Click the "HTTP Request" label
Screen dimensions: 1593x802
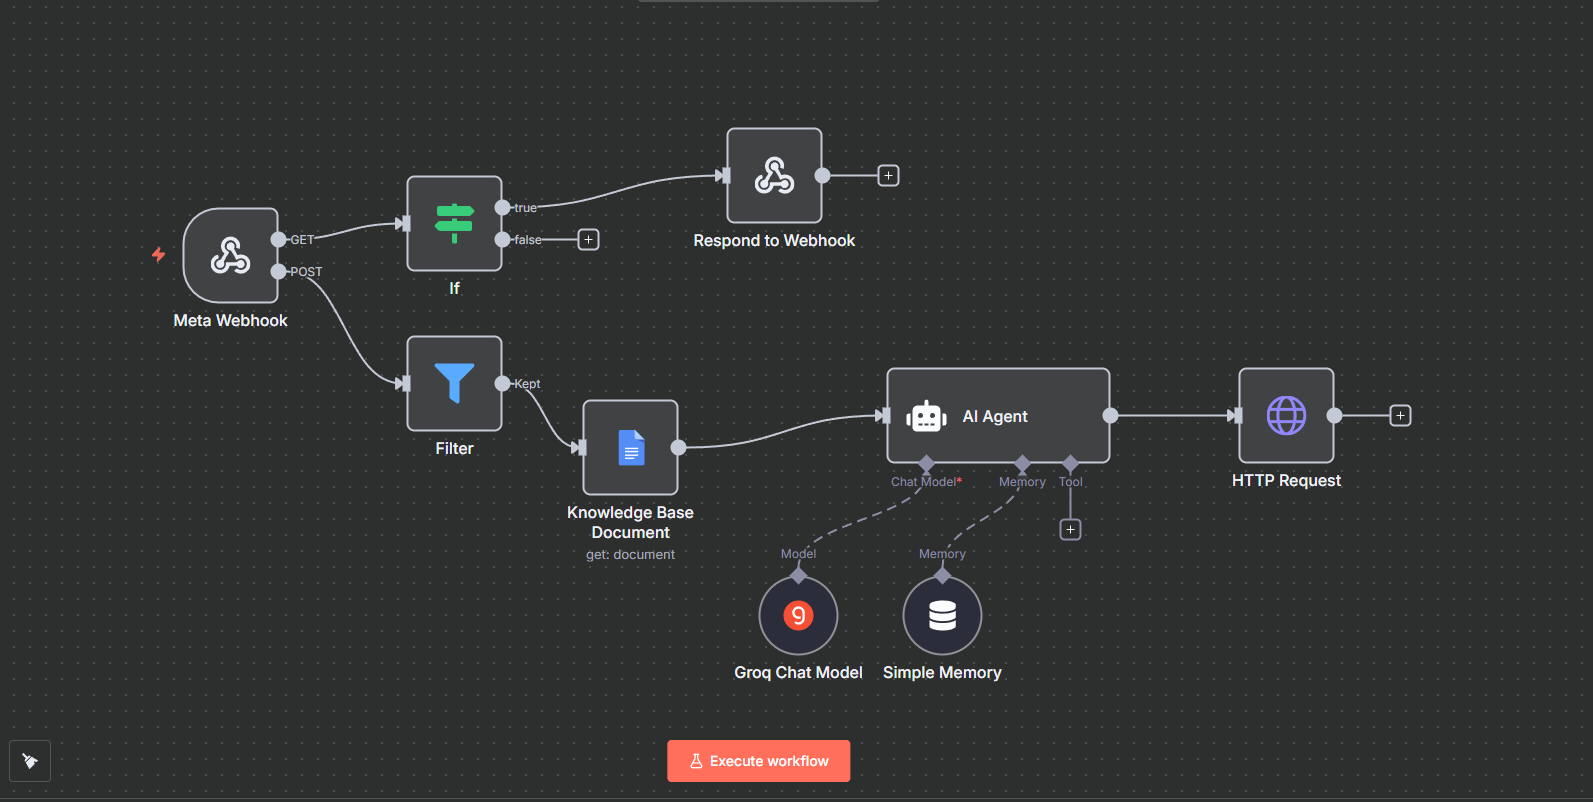click(x=1286, y=480)
